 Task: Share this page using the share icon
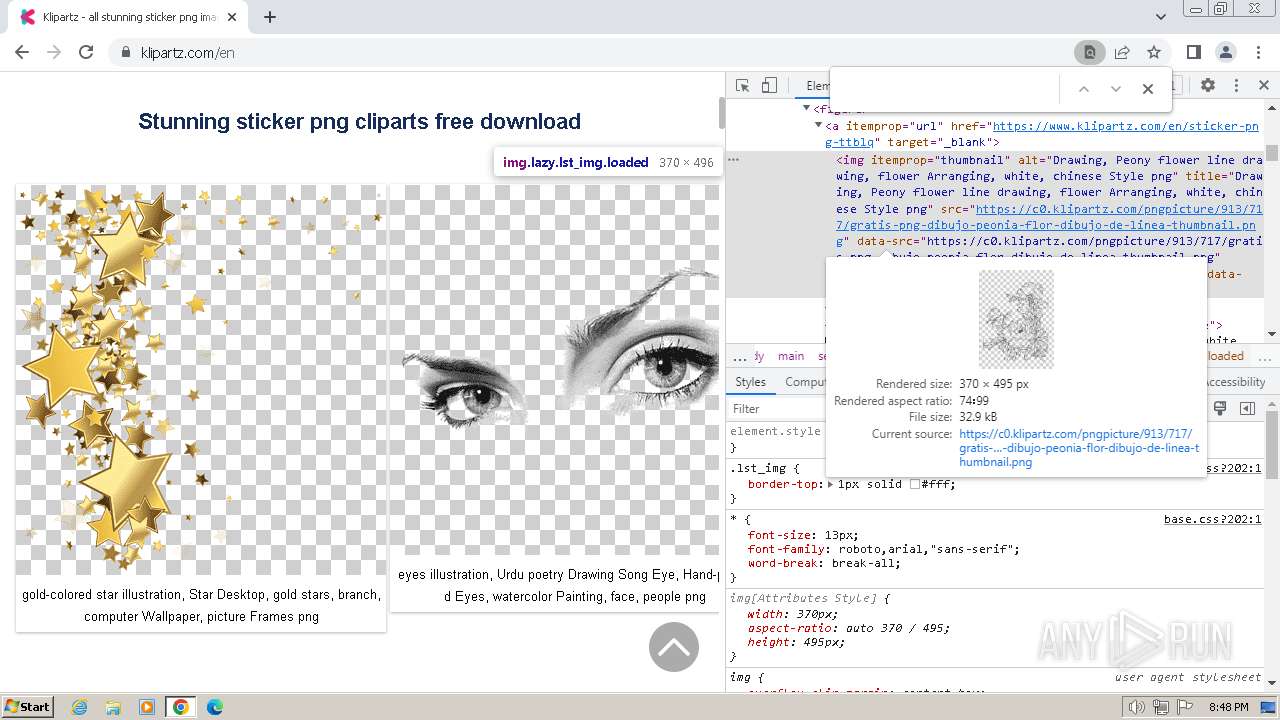point(1122,52)
